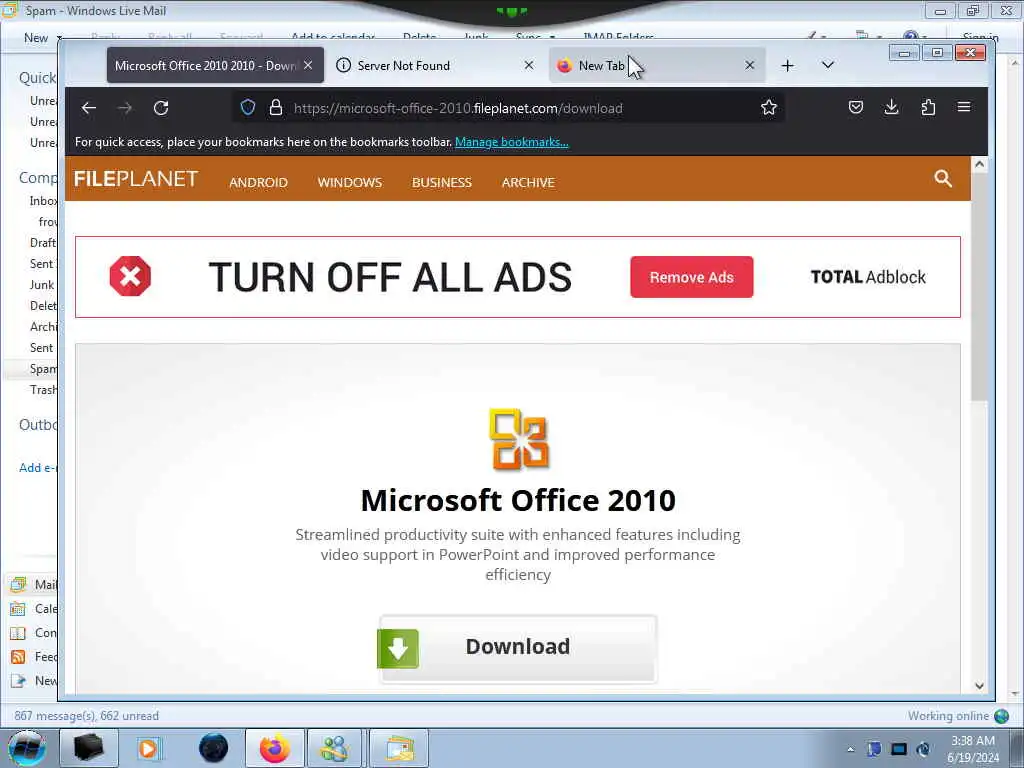
Task: Click the Microsoft Office 2010 logo
Action: [518, 439]
